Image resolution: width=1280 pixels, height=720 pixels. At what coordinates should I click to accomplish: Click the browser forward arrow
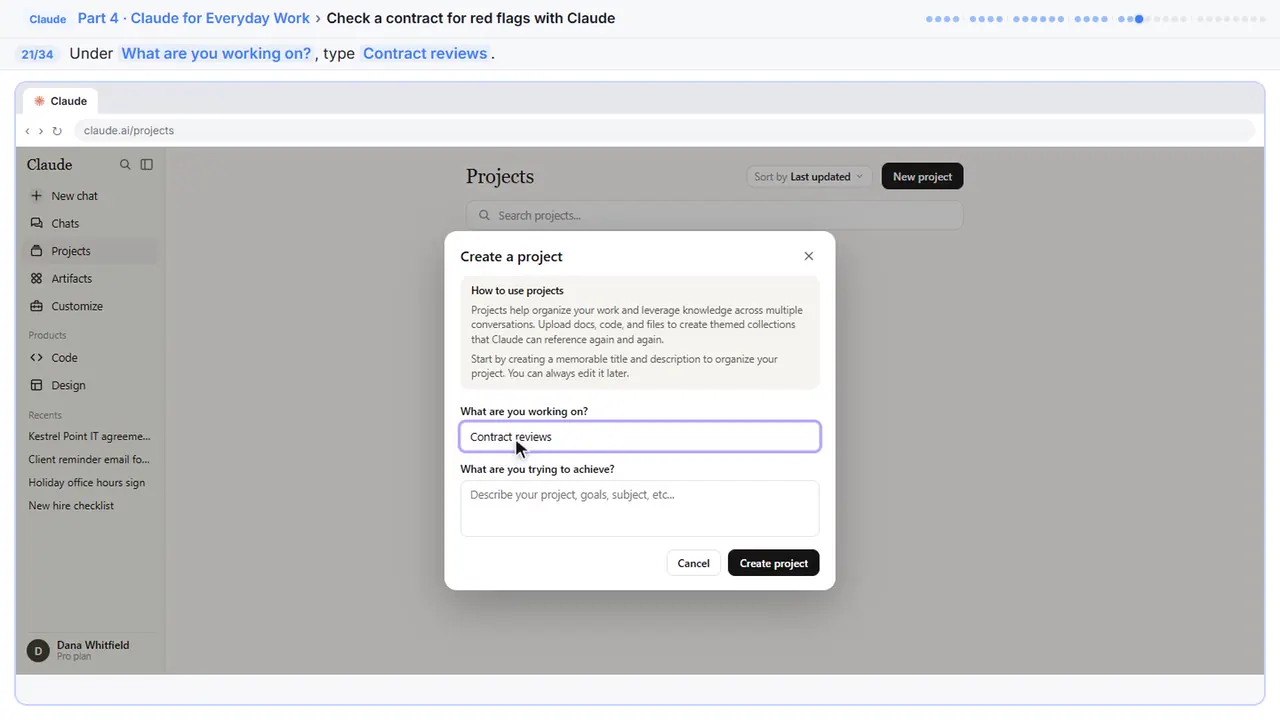(x=41, y=131)
